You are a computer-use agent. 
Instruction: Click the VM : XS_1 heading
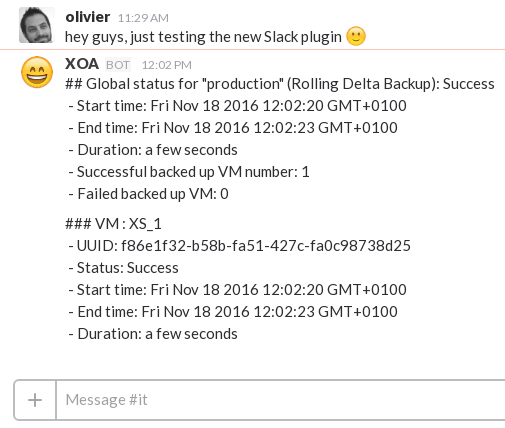point(113,224)
